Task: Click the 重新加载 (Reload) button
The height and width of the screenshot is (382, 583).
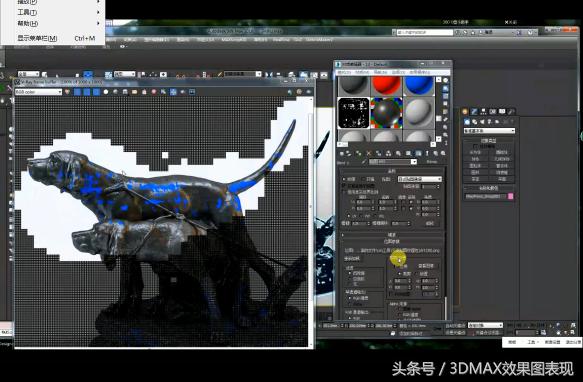Action: [352, 259]
